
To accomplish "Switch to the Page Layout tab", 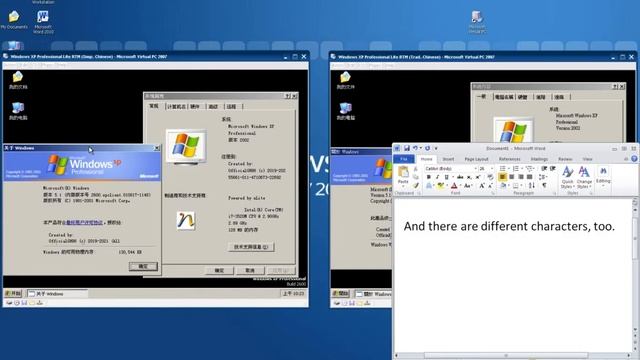I will (x=476, y=159).
